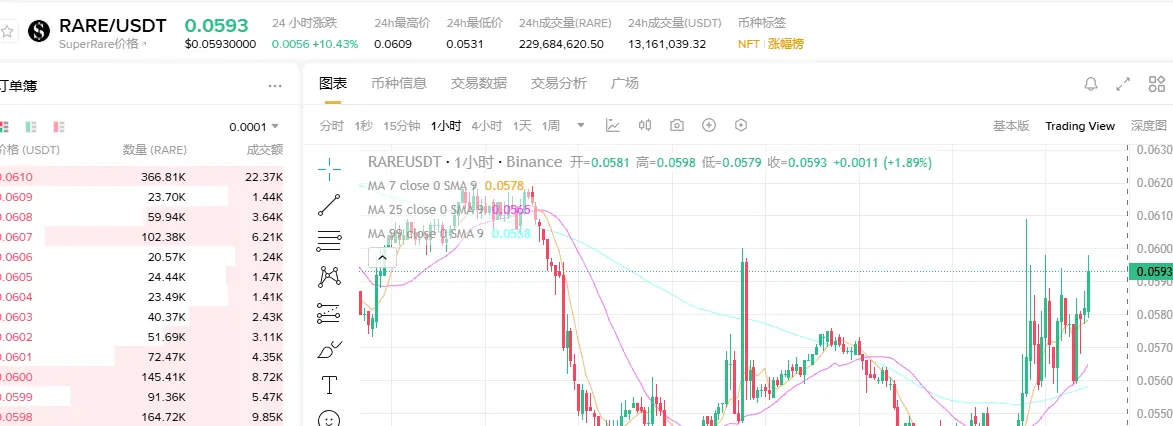This screenshot has height=426, width=1173.
Task: Show both buy and sell orders view
Action: coord(4,127)
